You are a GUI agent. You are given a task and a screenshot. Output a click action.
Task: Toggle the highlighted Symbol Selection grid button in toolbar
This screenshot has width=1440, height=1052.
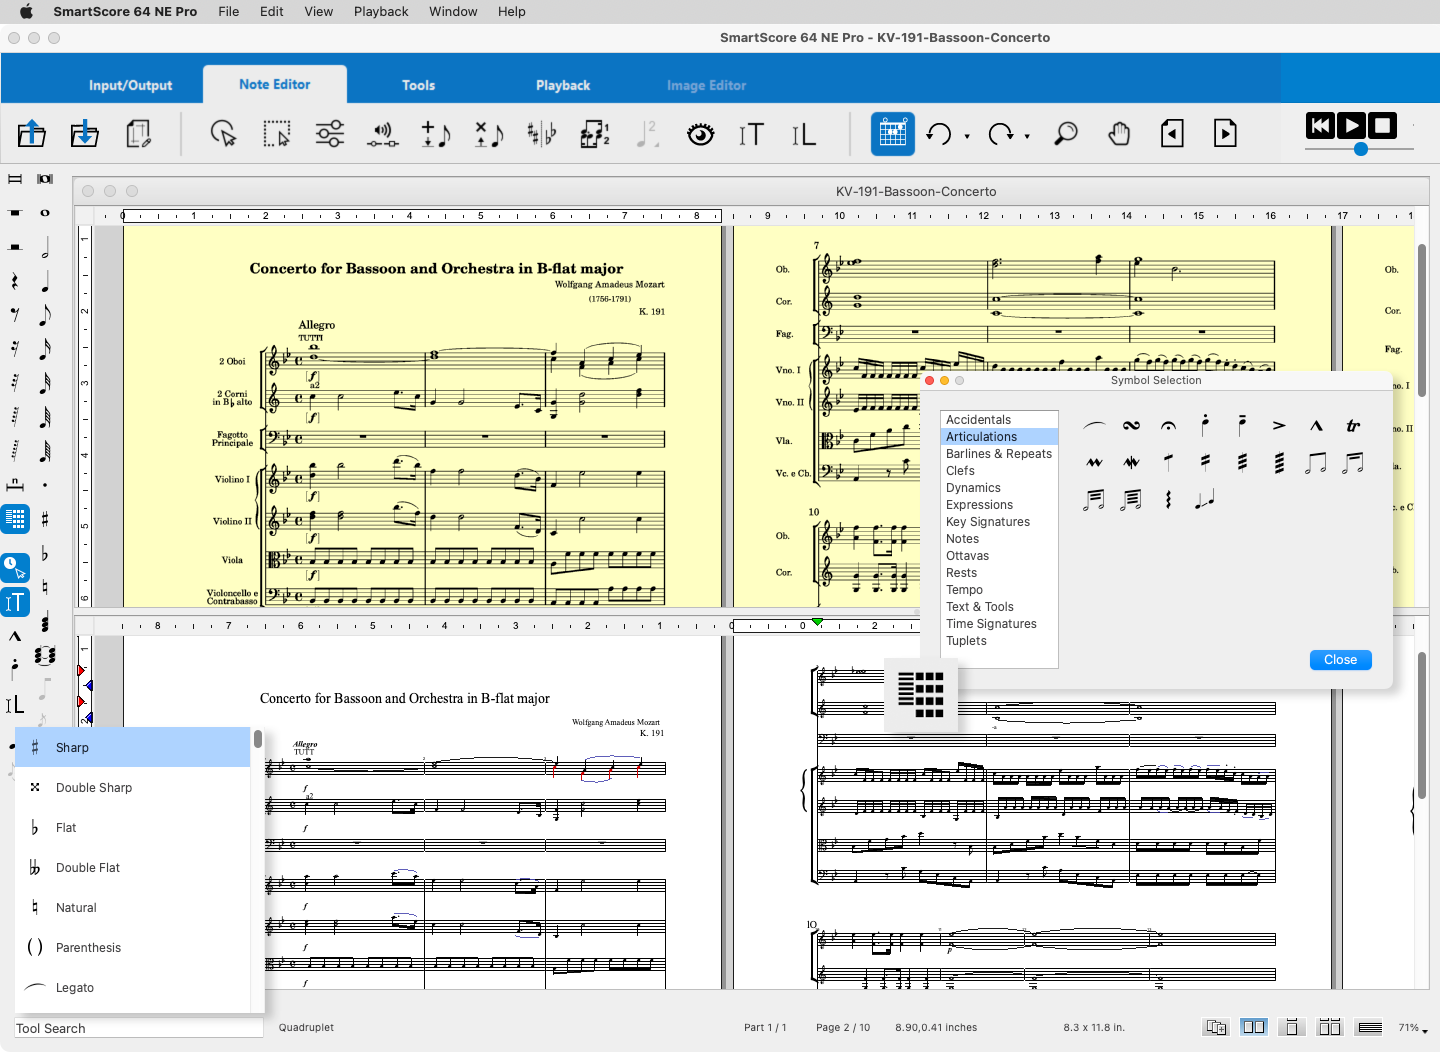click(893, 134)
